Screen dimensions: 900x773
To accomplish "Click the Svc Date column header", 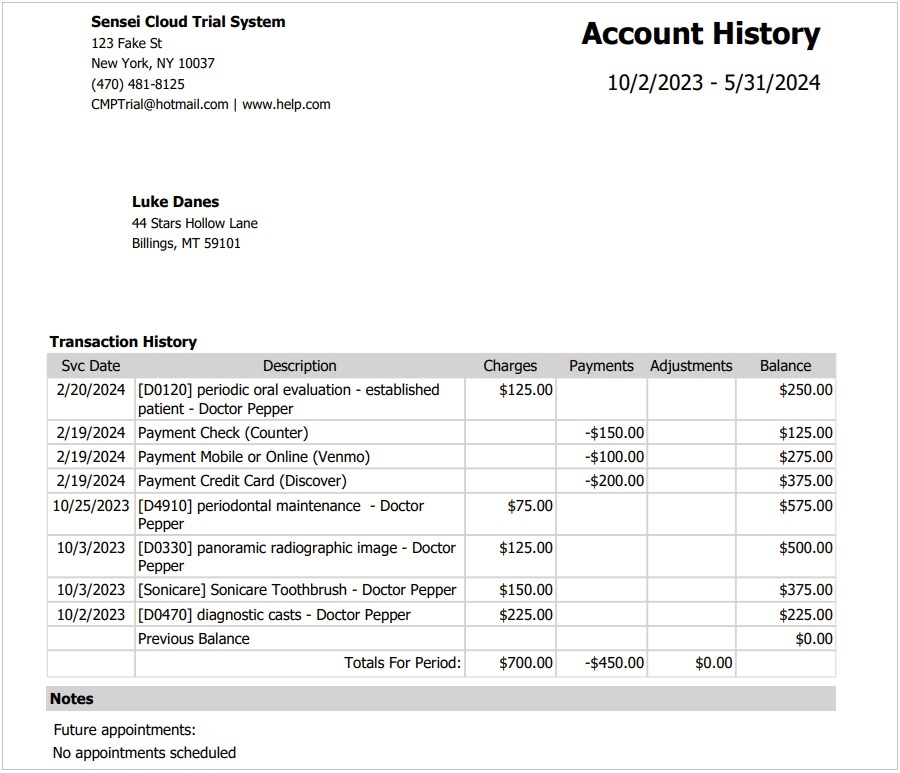I will click(x=90, y=366).
